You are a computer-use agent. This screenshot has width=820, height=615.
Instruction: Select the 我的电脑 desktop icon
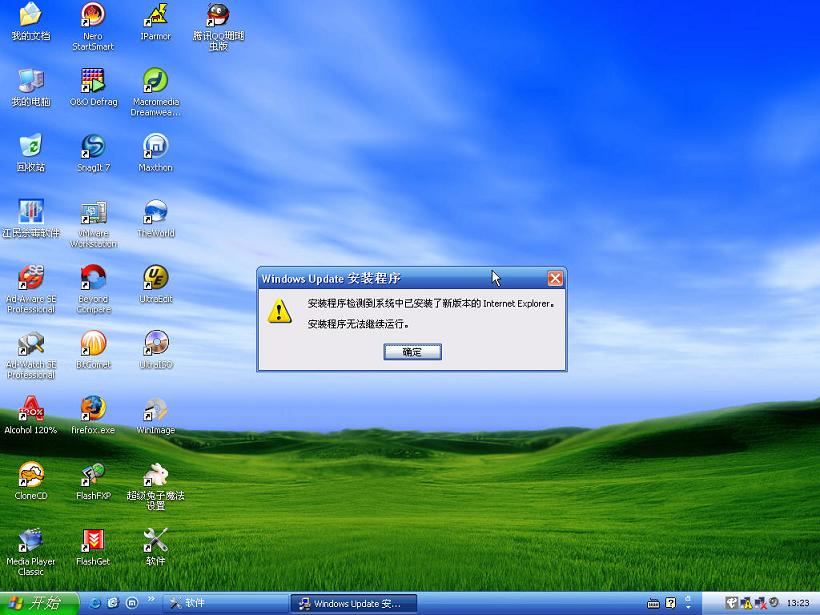pyautogui.click(x=31, y=88)
